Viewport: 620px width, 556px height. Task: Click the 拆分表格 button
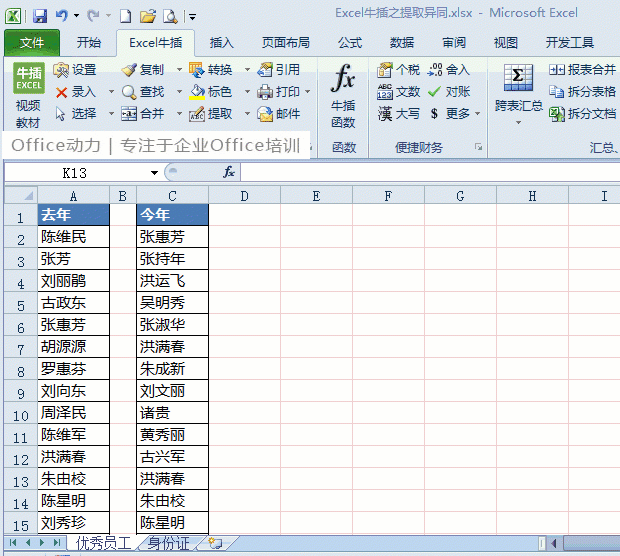coord(582,92)
